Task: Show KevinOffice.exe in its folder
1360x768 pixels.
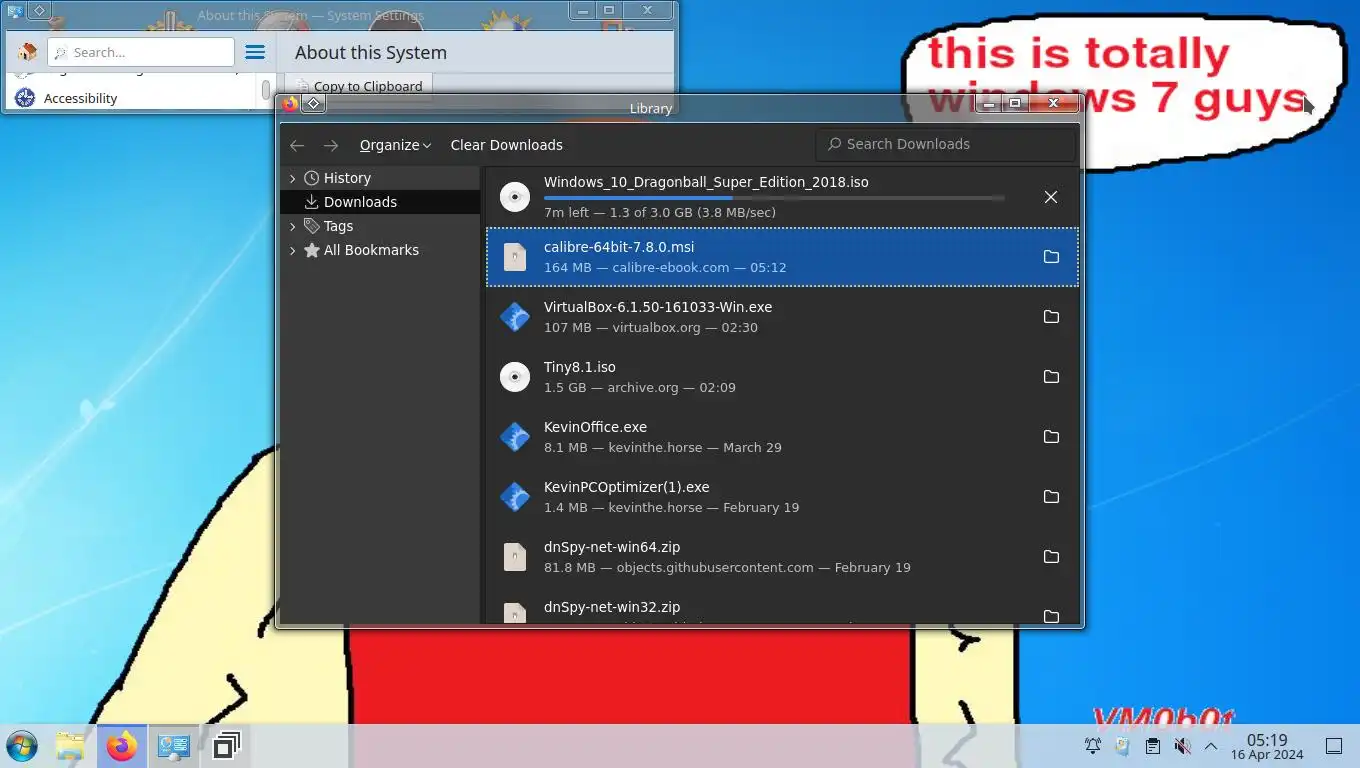Action: click(x=1051, y=437)
